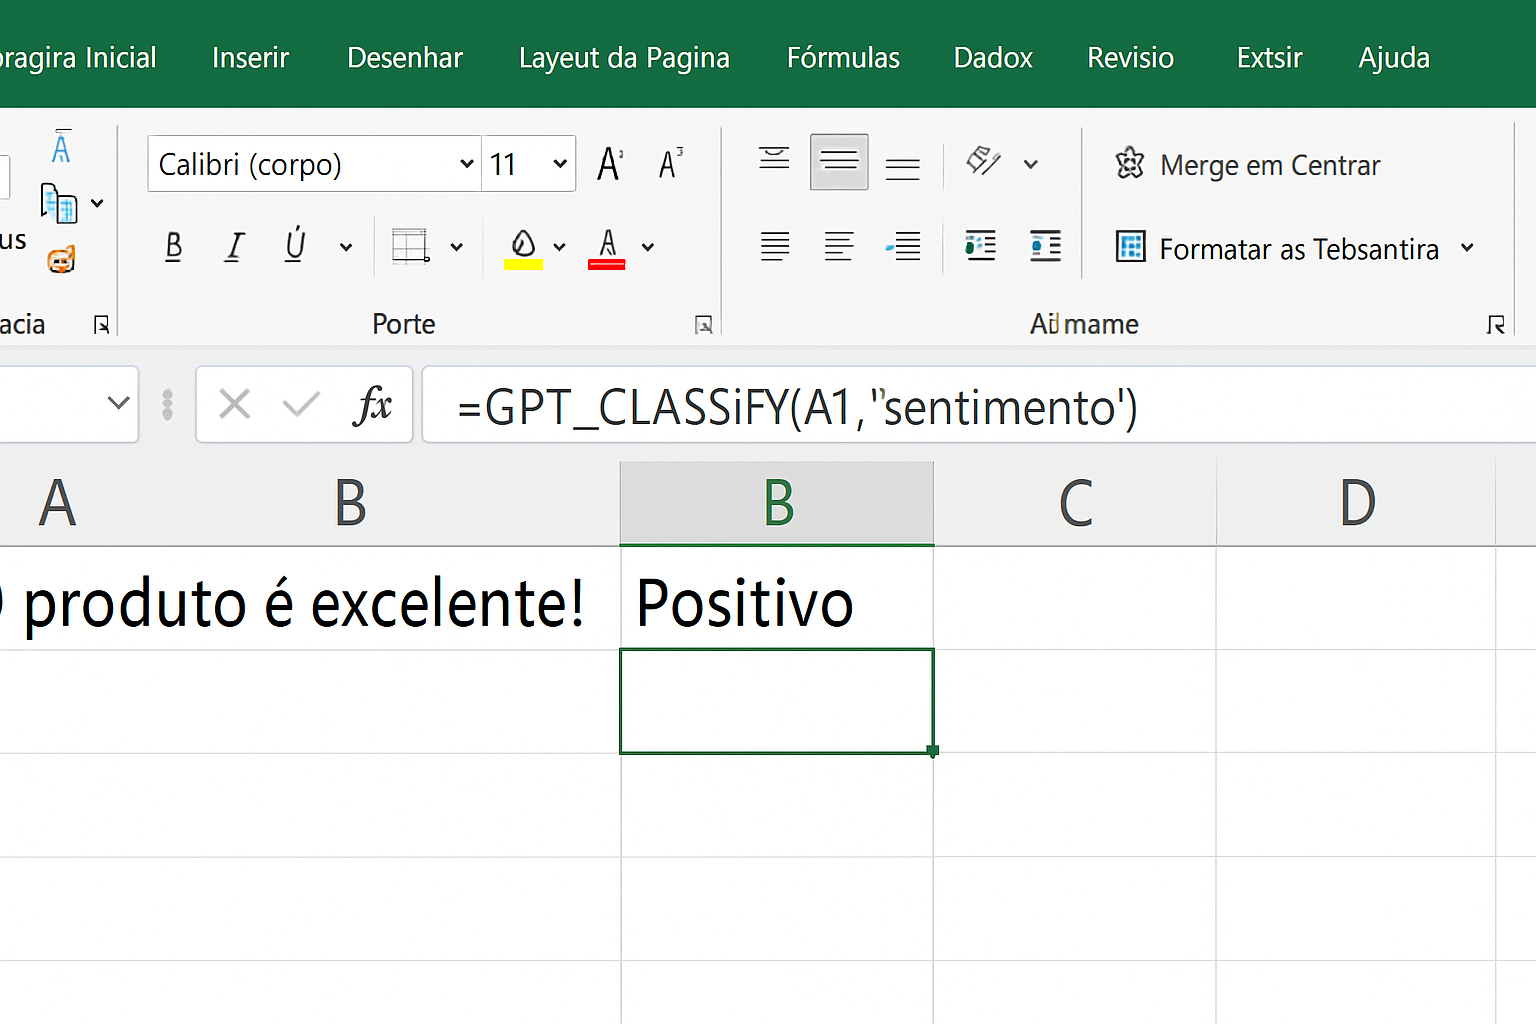
Task: Switch to the Revisio tab
Action: pos(1130,58)
